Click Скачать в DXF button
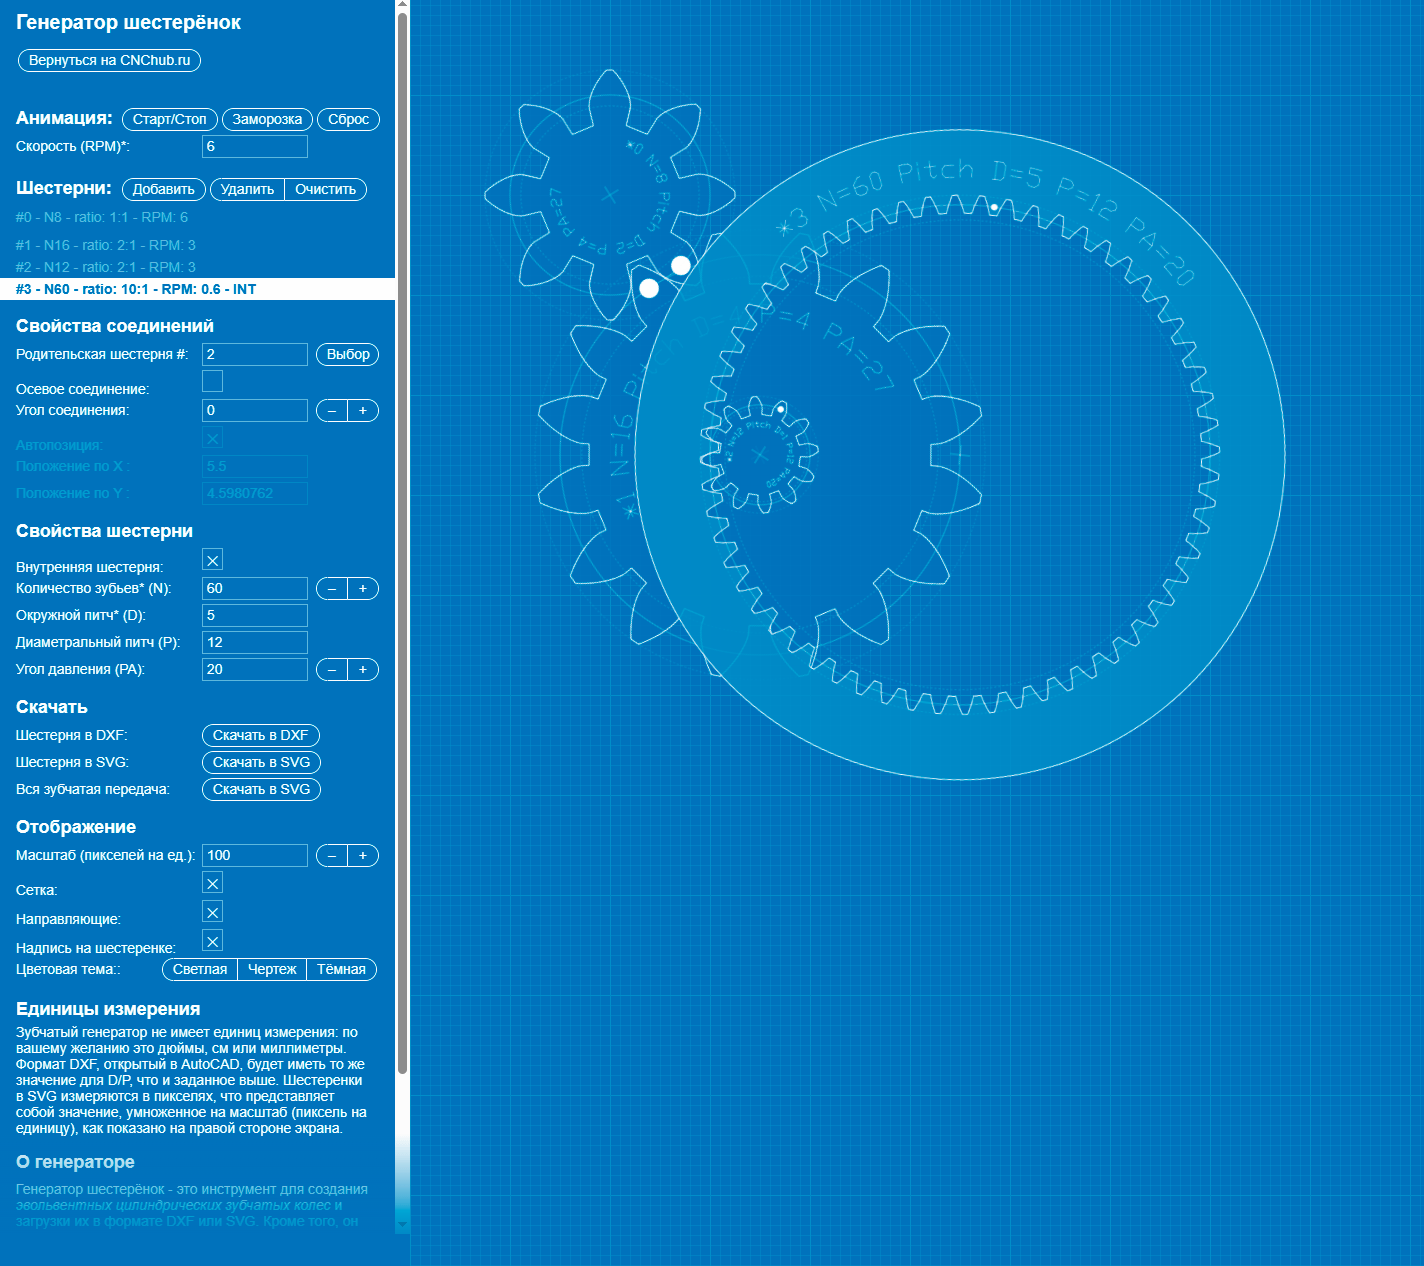 click(261, 735)
